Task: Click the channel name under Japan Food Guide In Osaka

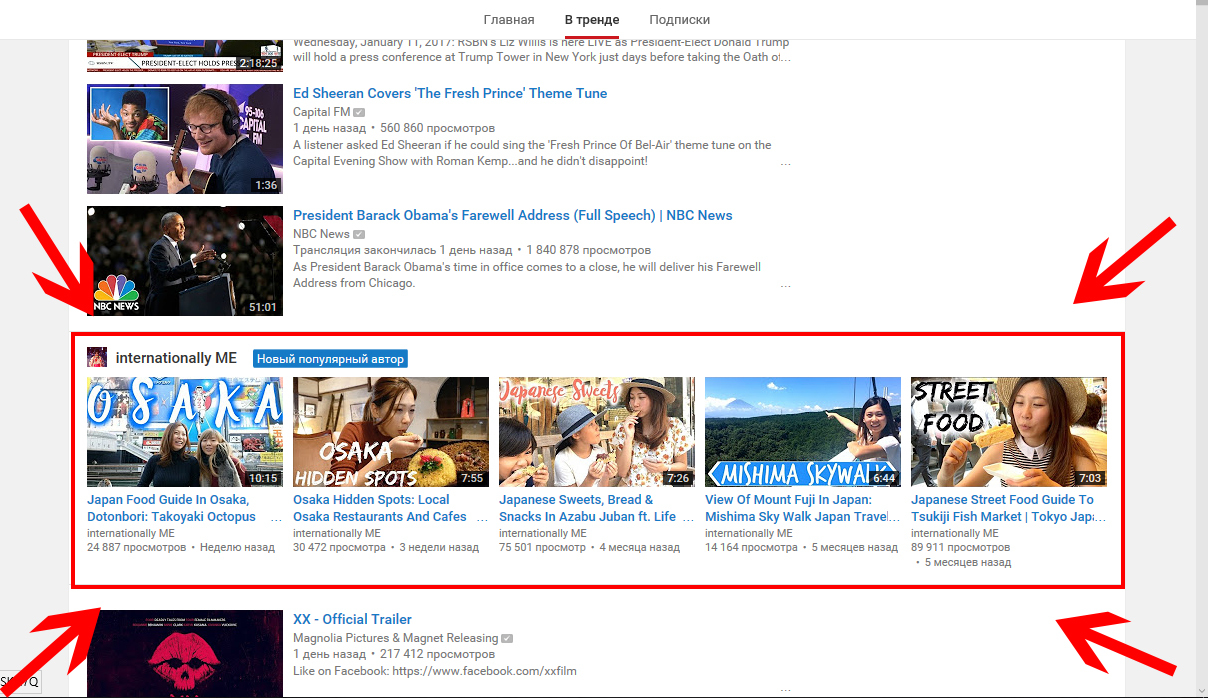Action: (x=131, y=534)
